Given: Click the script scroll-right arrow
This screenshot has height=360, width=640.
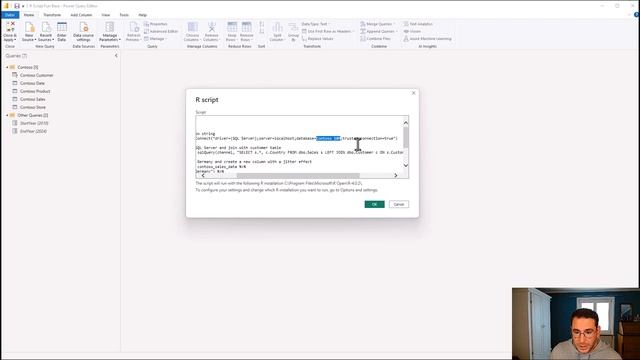Looking at the screenshot, I should click(396, 176).
